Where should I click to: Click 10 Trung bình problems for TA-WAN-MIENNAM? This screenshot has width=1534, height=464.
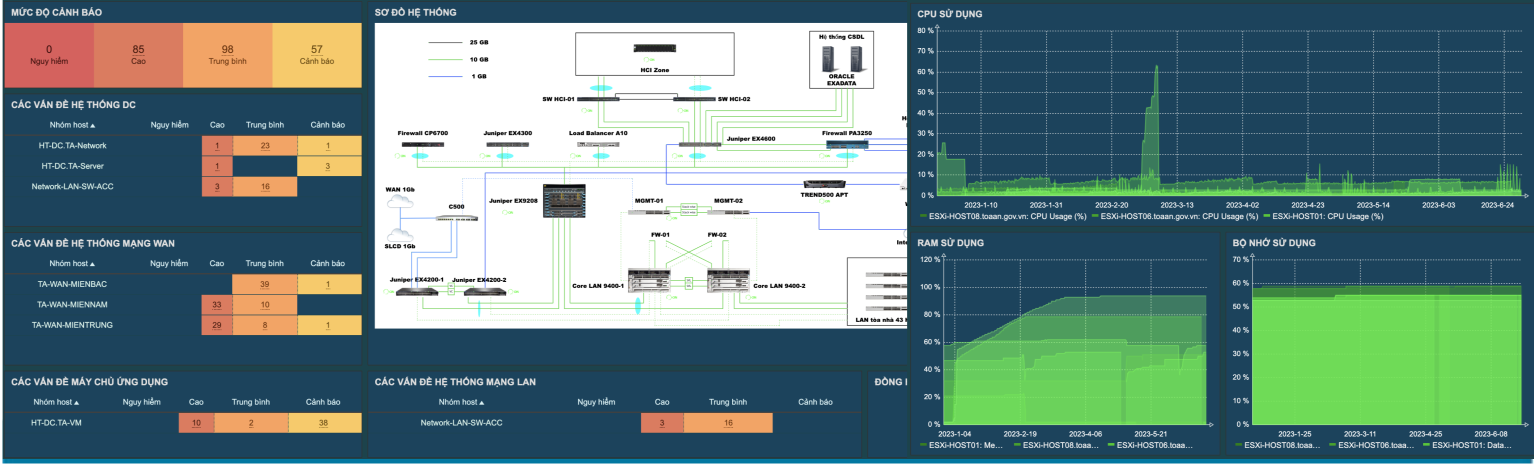[265, 304]
